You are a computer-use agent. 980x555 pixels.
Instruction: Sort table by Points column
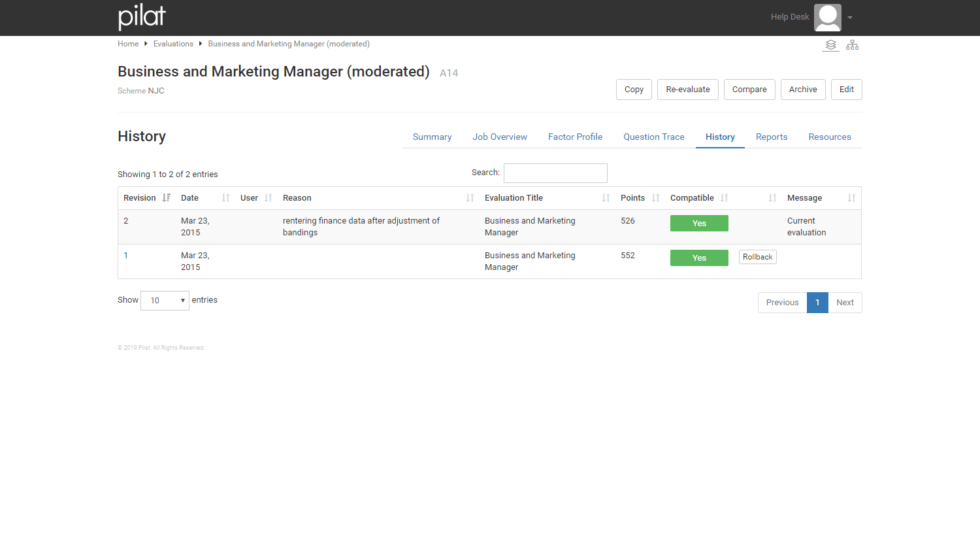click(x=632, y=198)
